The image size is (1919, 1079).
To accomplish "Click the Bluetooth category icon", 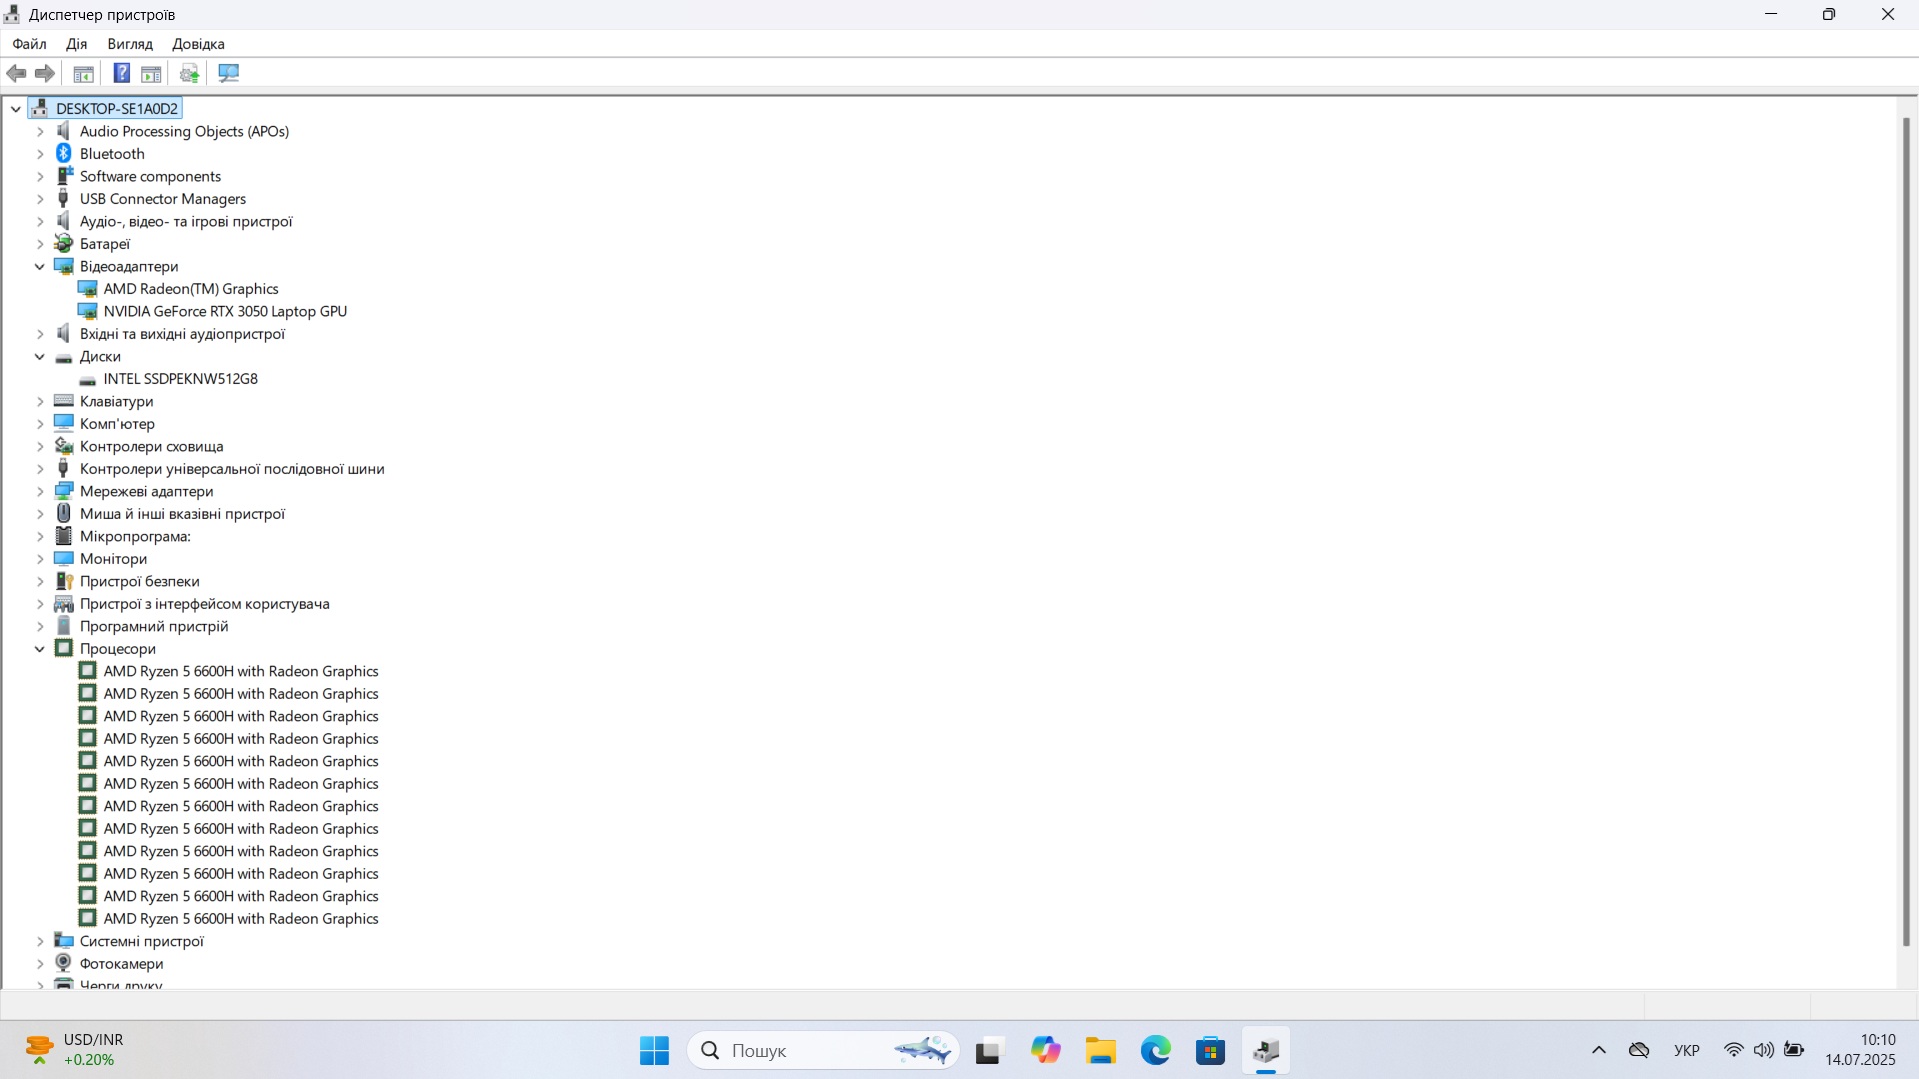I will tap(64, 153).
